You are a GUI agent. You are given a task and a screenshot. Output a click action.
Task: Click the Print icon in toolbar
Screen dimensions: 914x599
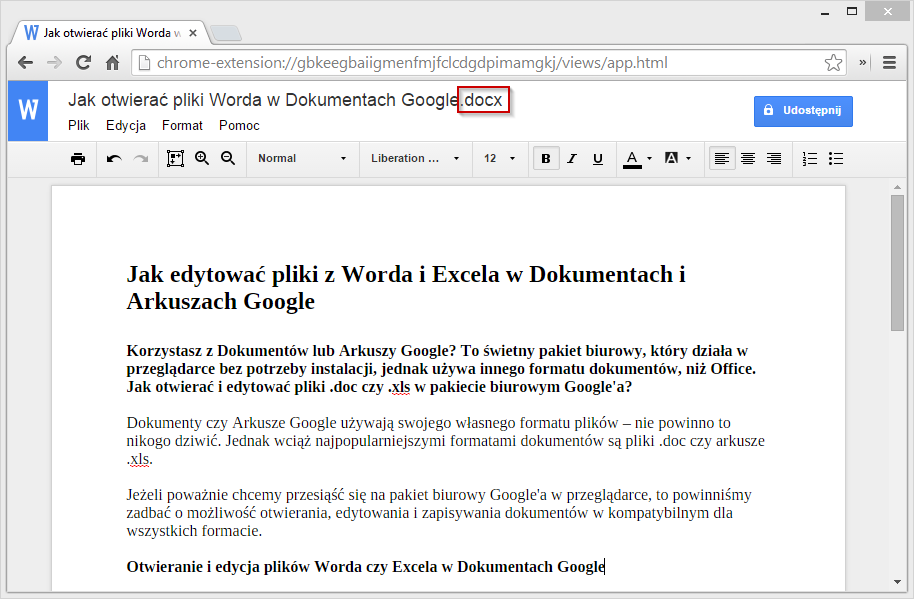pyautogui.click(x=78, y=158)
